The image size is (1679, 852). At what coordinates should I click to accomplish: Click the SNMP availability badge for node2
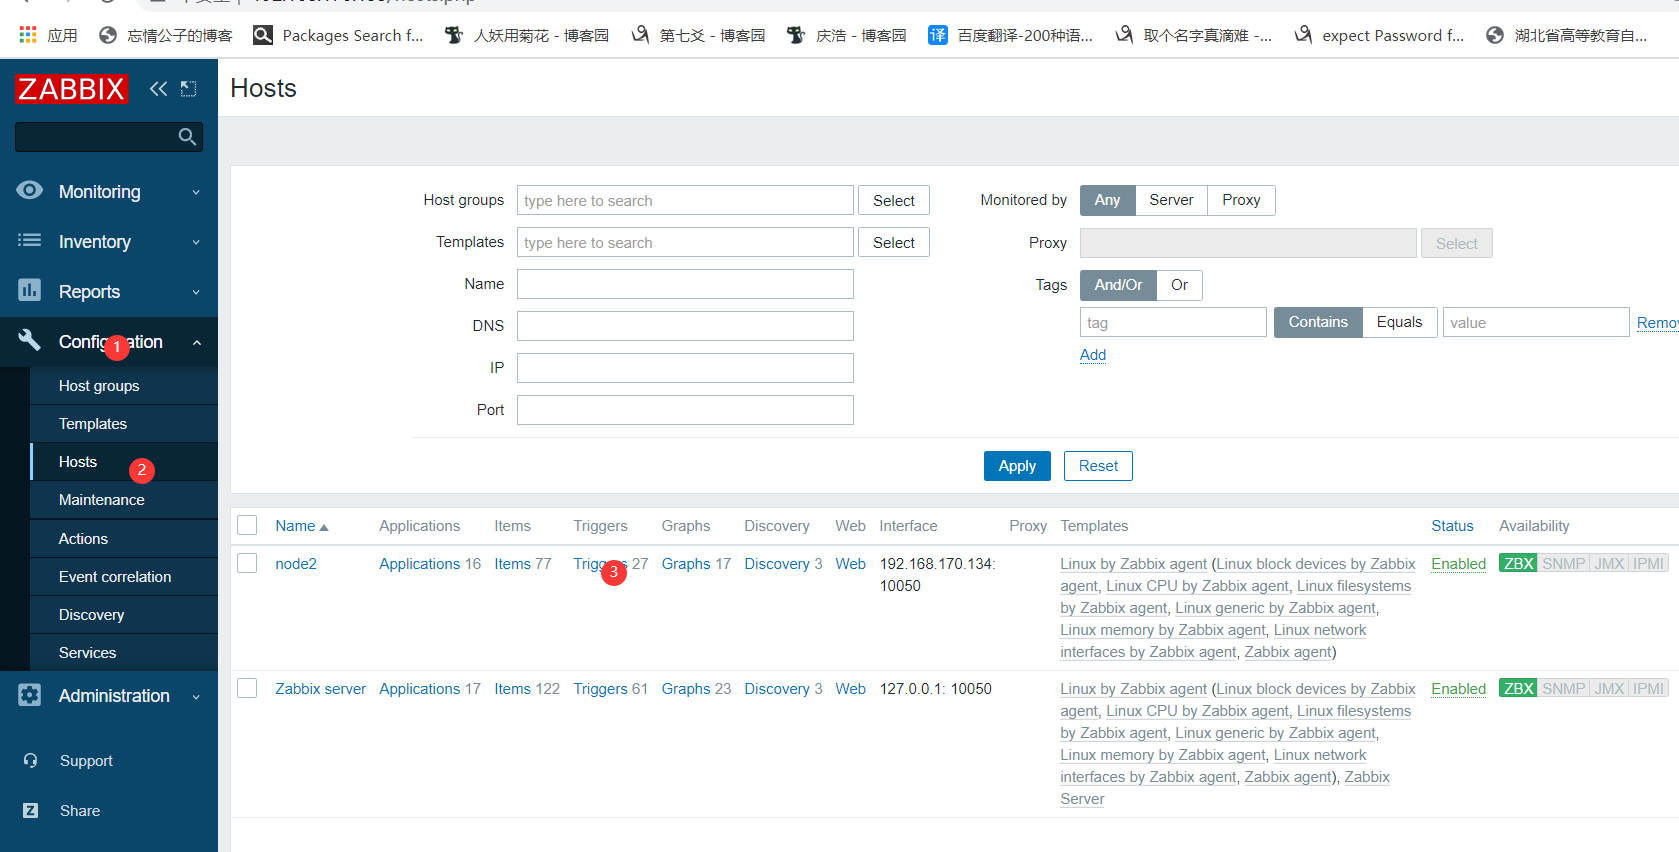[1563, 564]
